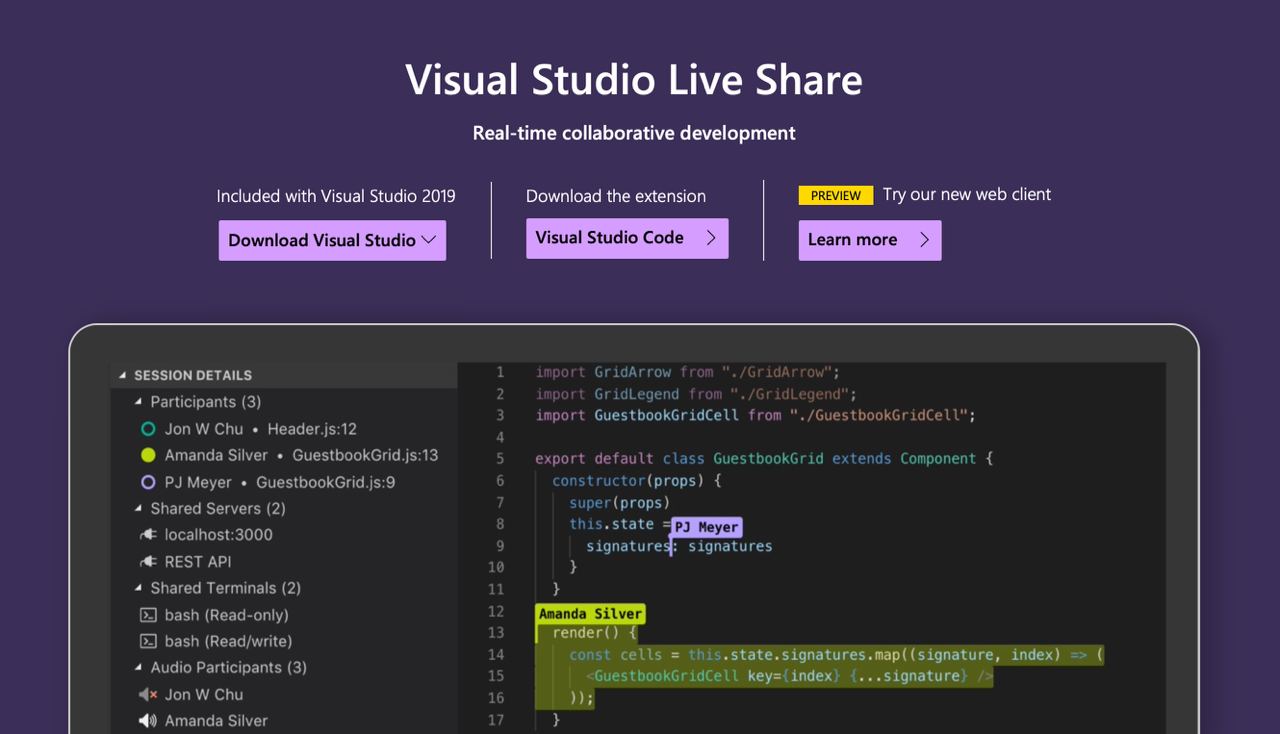Screen dimensions: 1280x734
Task: Click 'Included with Visual Studio 2019' text
Action: pos(336,196)
